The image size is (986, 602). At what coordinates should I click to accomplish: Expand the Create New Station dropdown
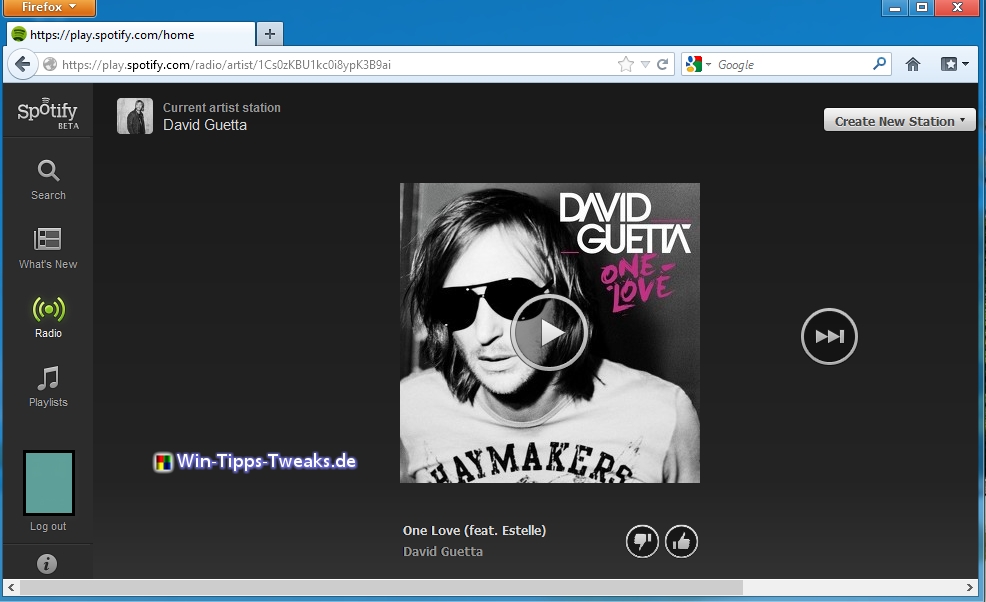pos(899,120)
